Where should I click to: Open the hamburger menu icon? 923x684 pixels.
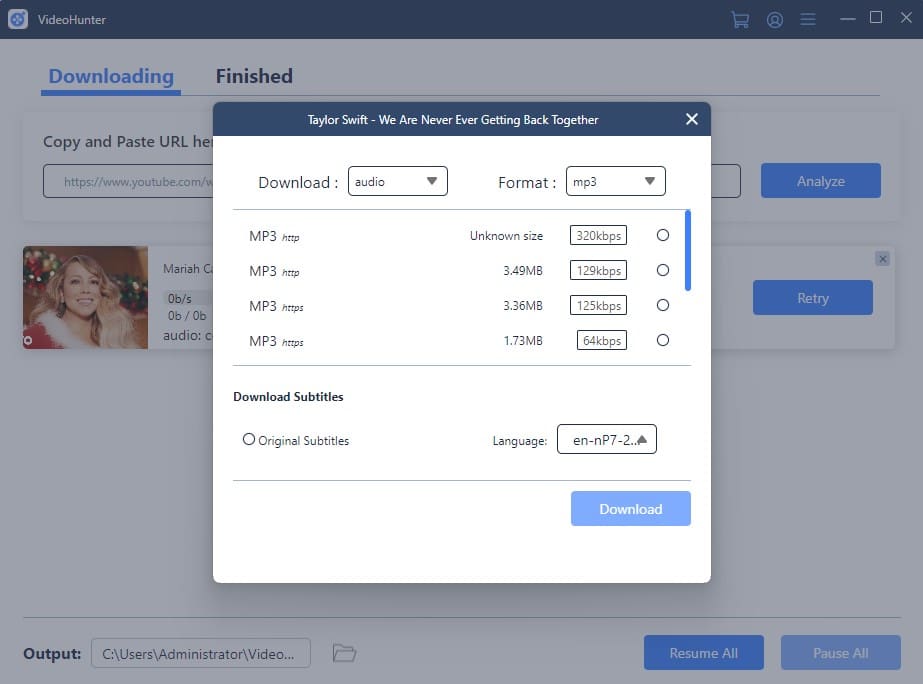coord(808,19)
